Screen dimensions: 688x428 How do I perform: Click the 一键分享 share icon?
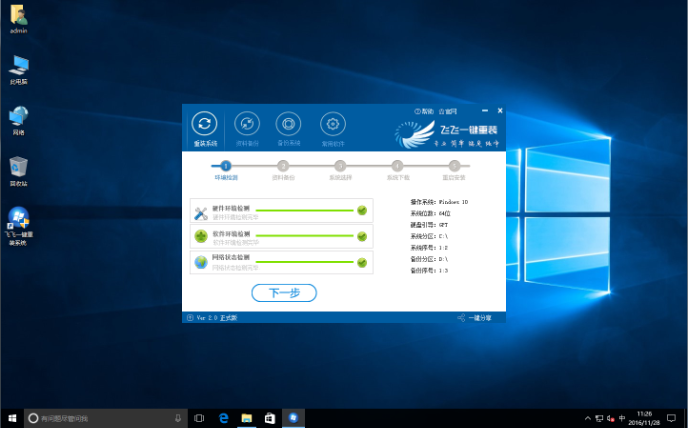475,318
